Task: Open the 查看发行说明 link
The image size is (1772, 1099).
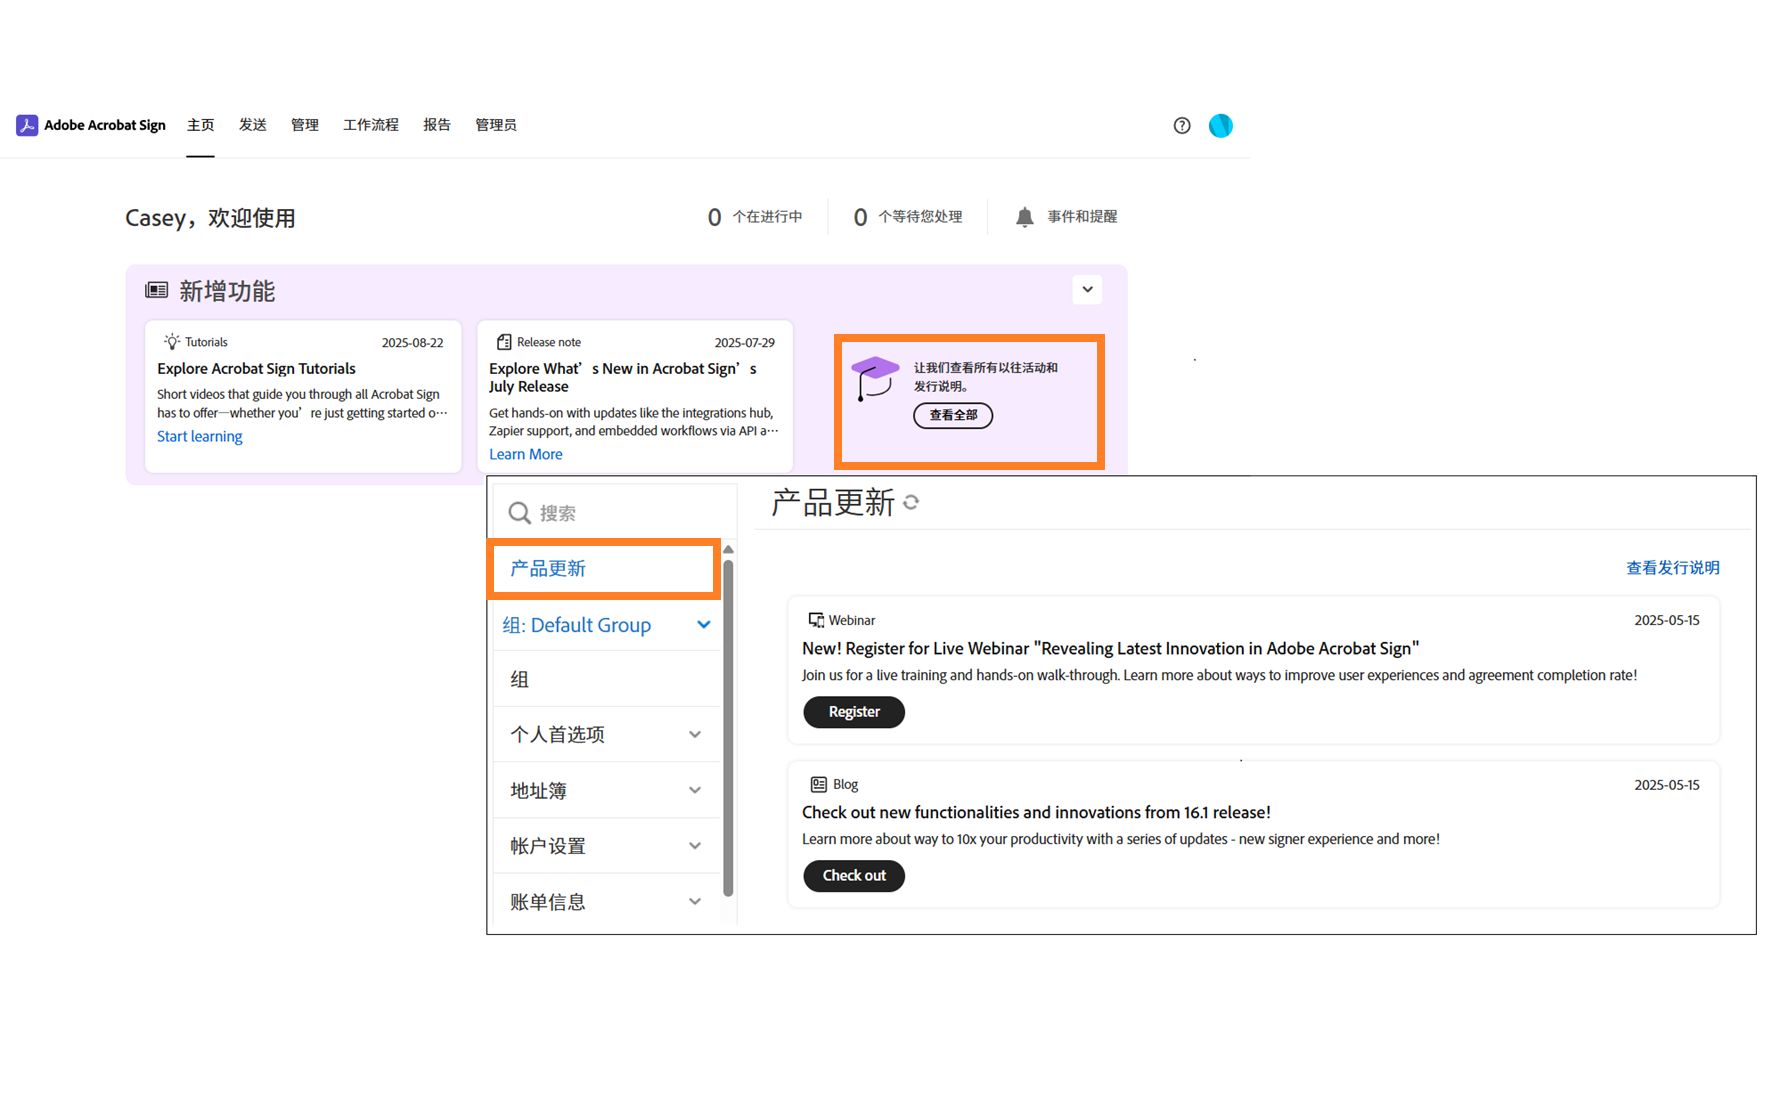Action: pos(1672,568)
